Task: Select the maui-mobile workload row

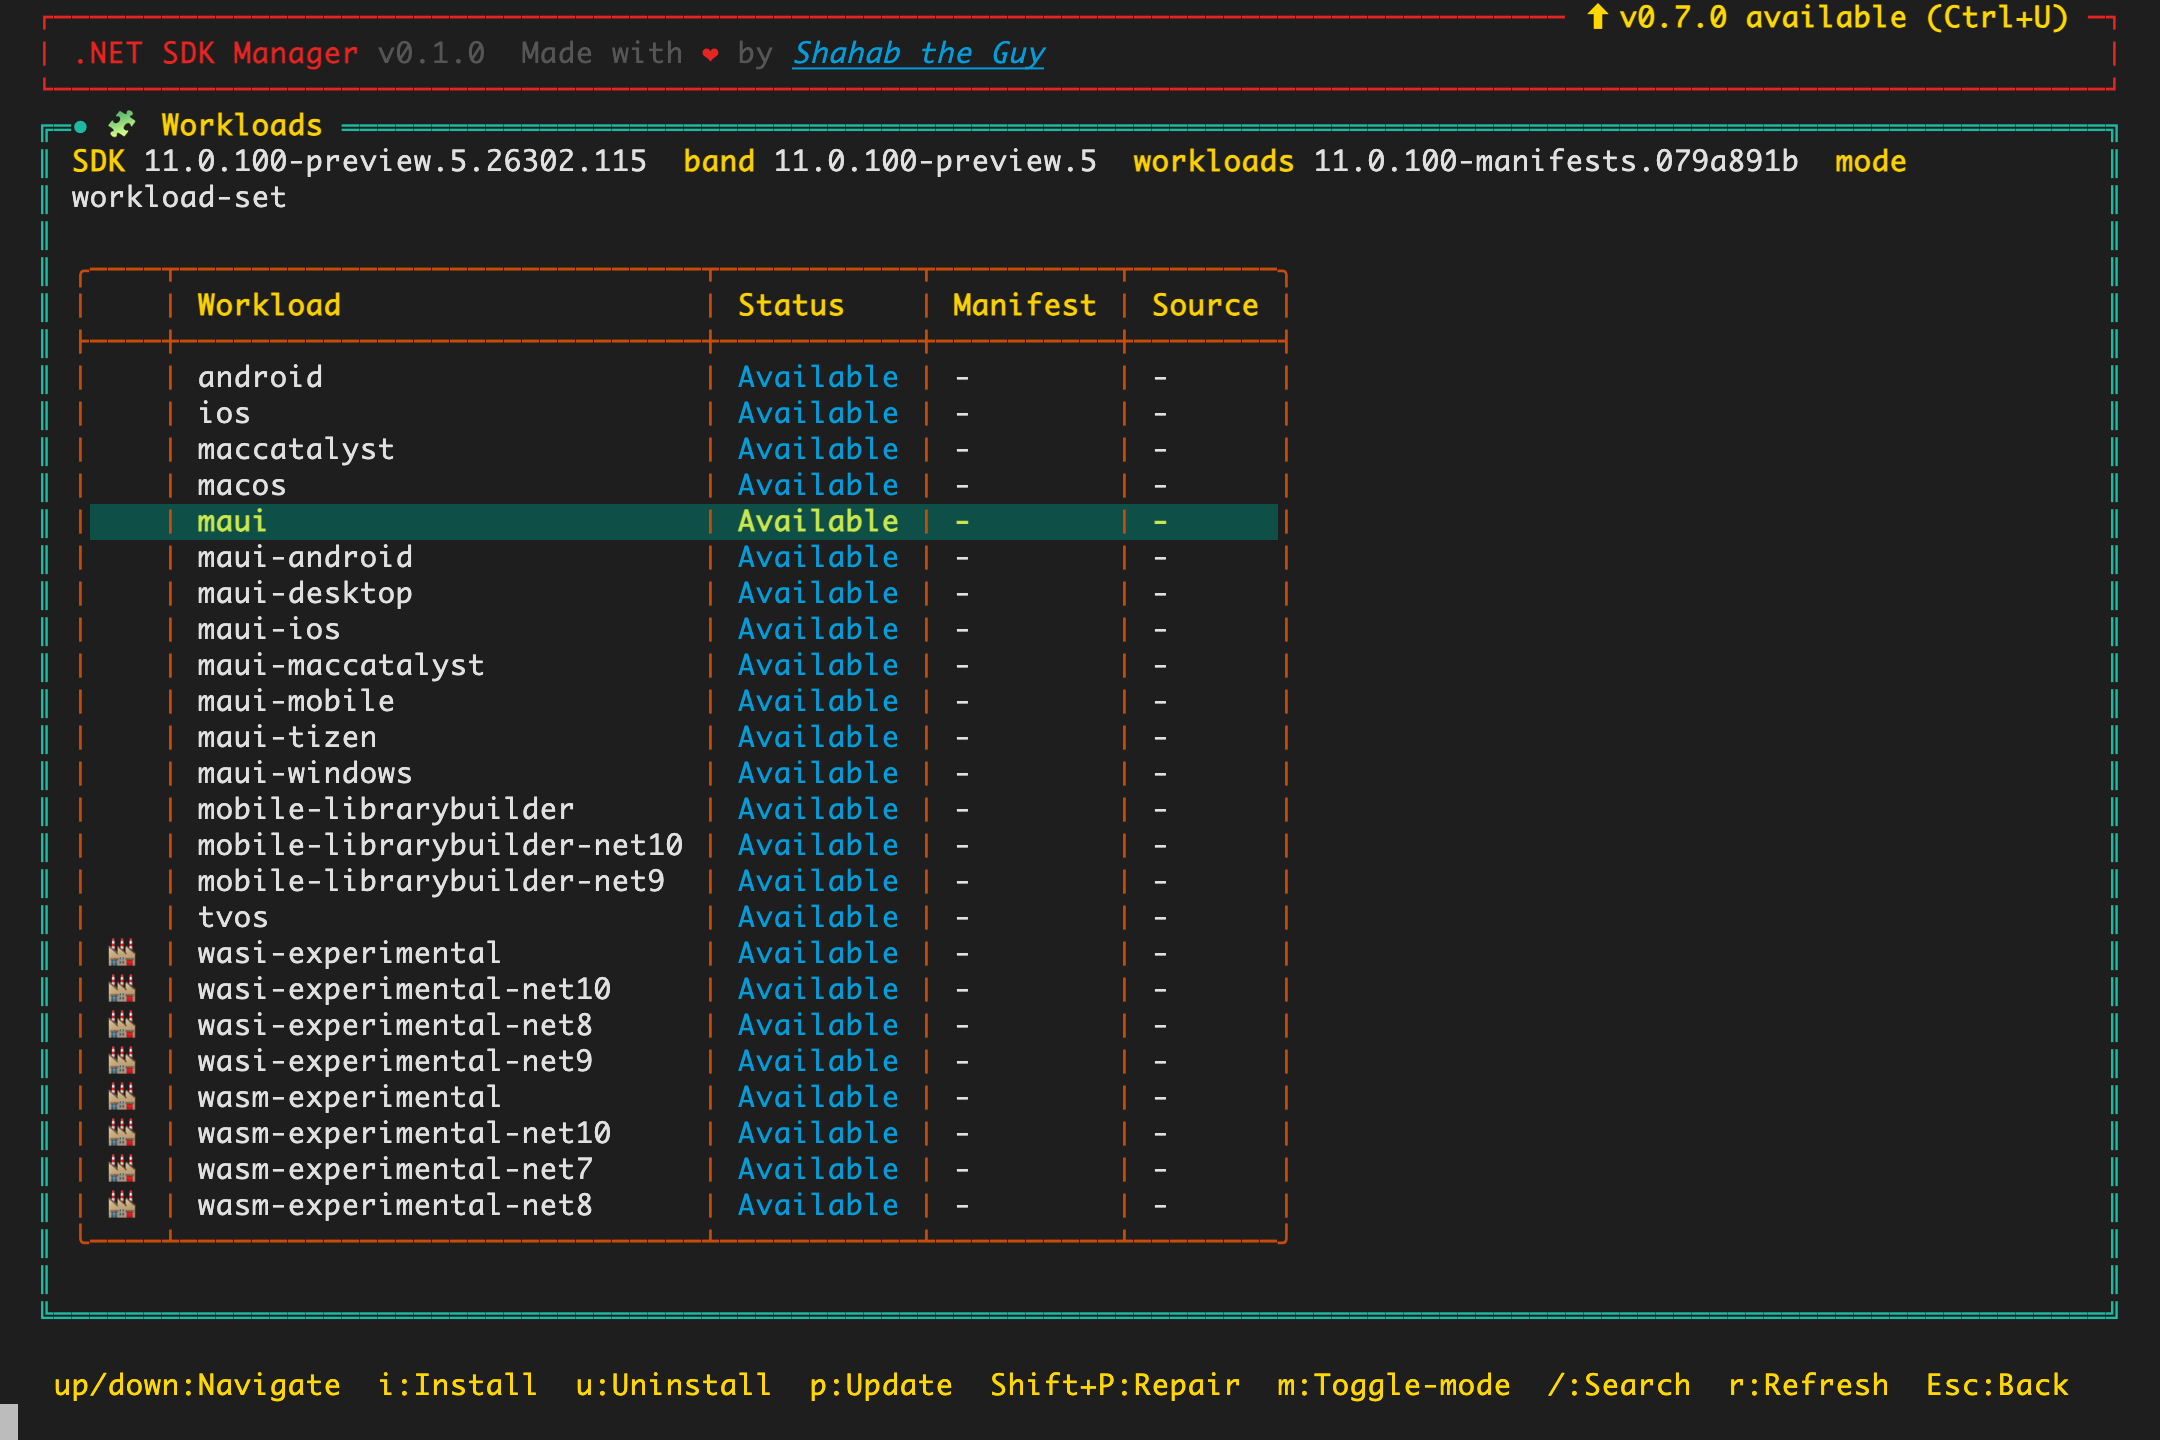Action: tap(684, 701)
